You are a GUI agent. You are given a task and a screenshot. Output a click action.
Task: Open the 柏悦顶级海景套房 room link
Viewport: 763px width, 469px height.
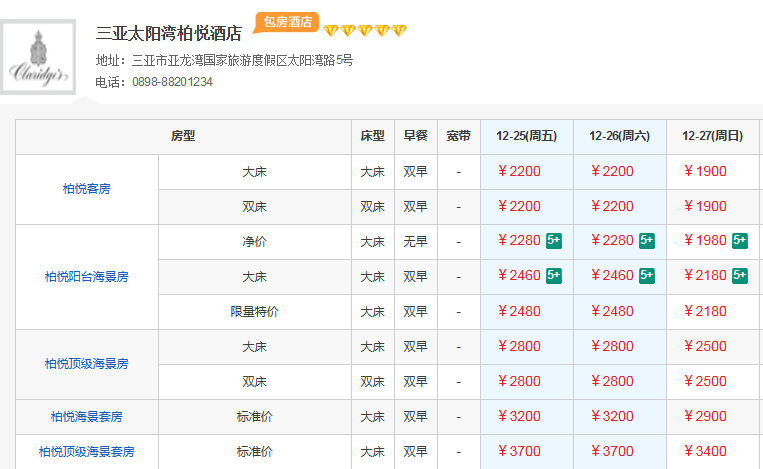pos(86,452)
